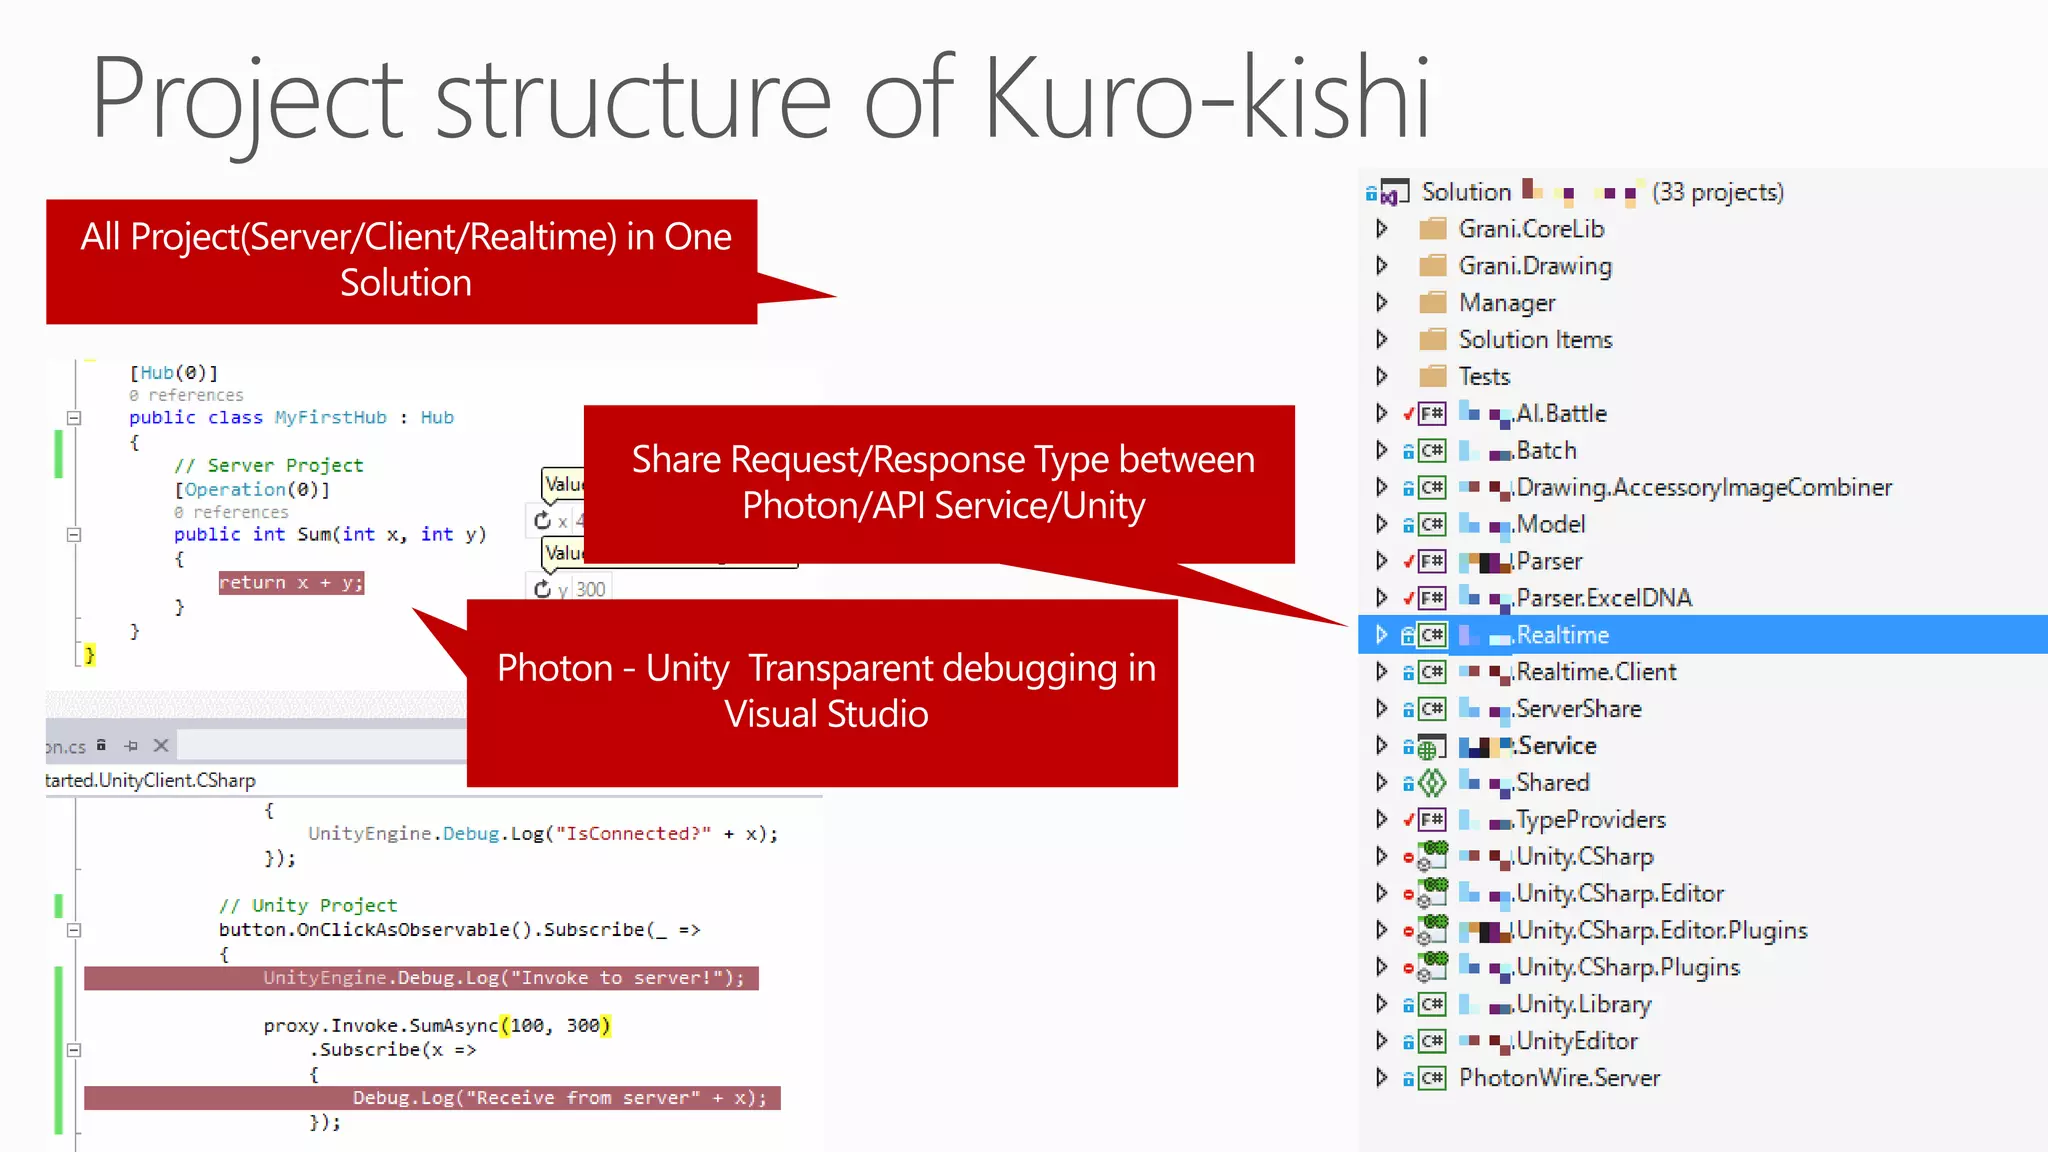This screenshot has width=2048, height=1152.
Task: Click the refresh icon beside y 300 value
Action: (x=542, y=589)
